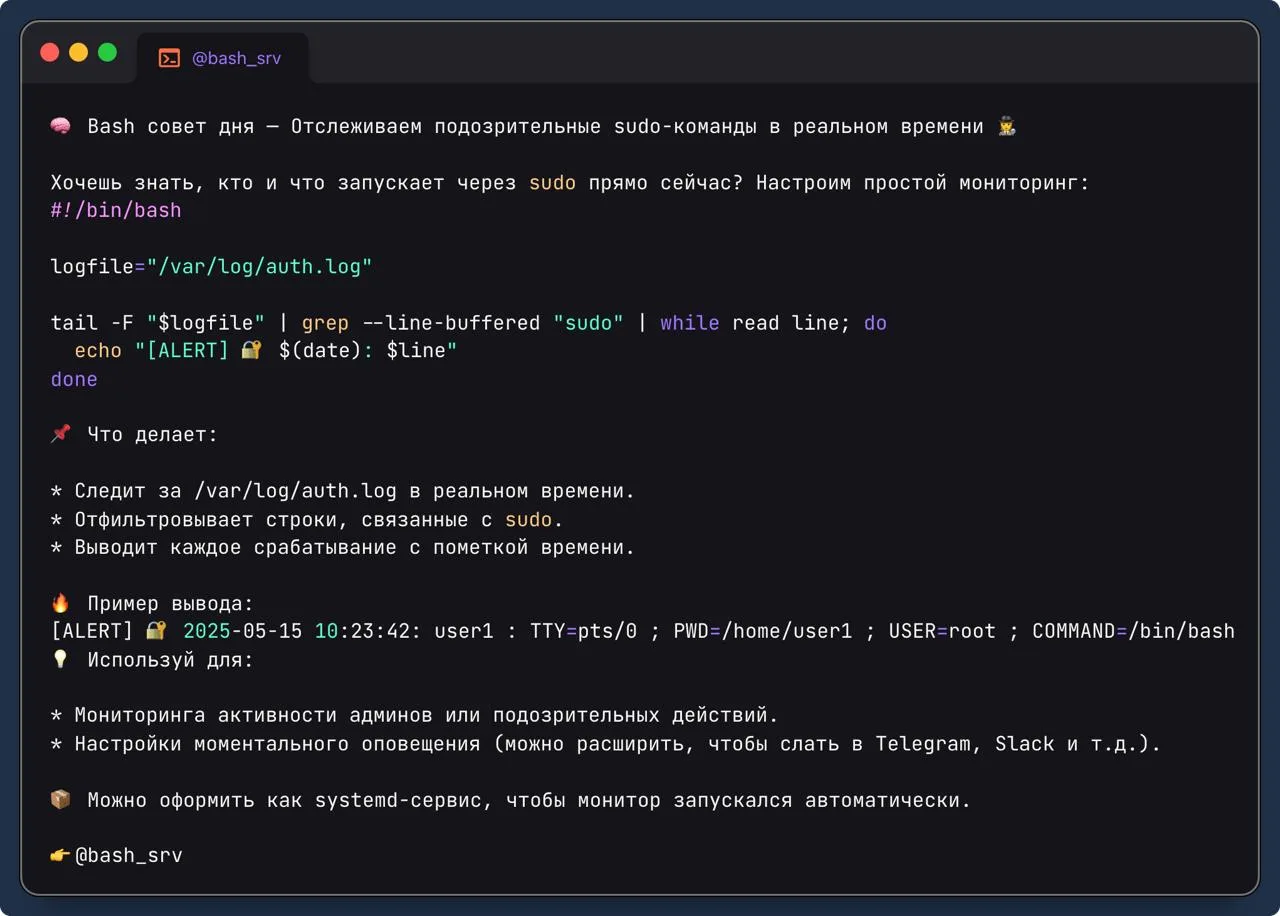Click the "/var/log/auth.log" string in the script
The image size is (1280, 916).
coord(260,267)
